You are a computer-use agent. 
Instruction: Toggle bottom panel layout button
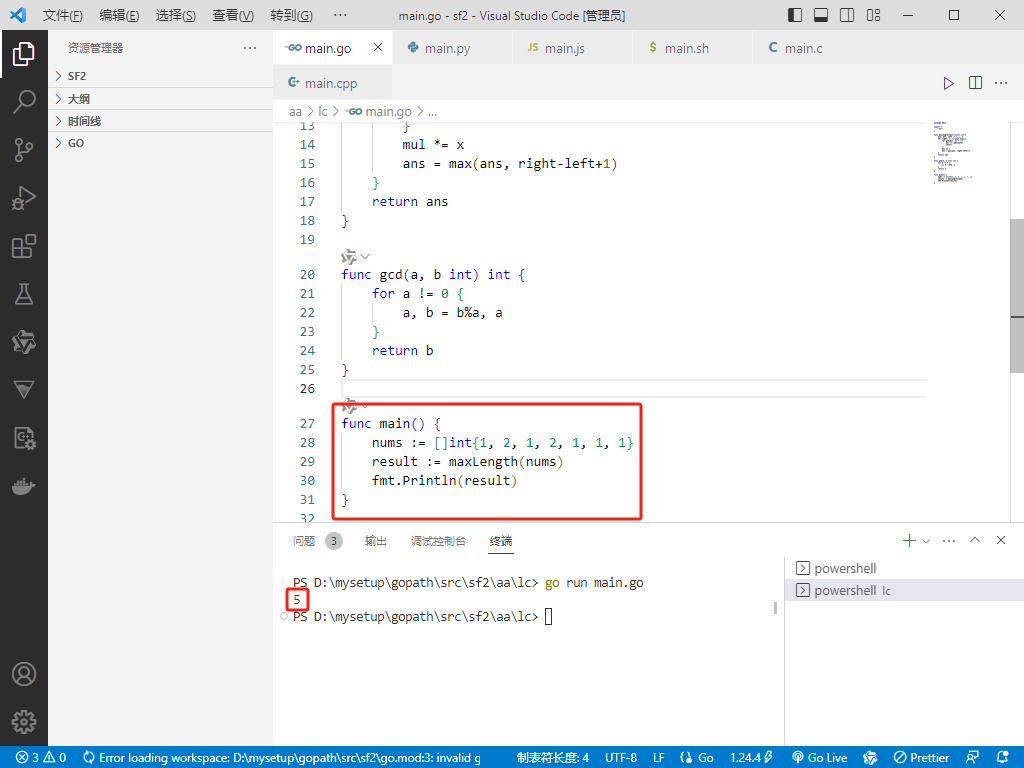(x=821, y=15)
